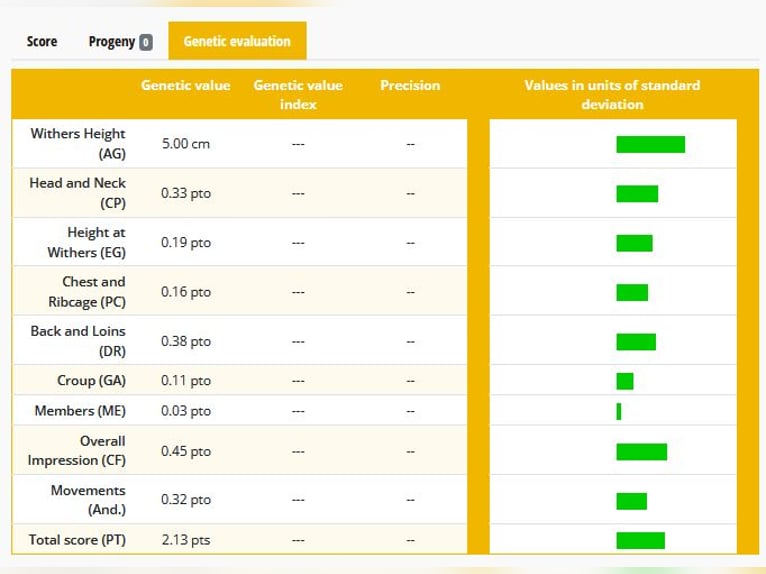
Task: Click the small Members (ME) green bar
Action: [619, 411]
